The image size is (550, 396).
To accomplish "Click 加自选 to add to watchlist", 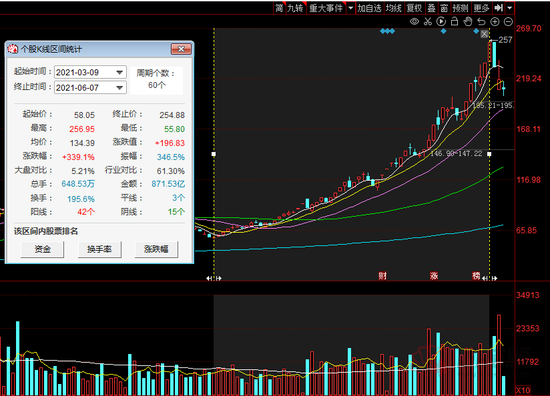I will point(369,8).
